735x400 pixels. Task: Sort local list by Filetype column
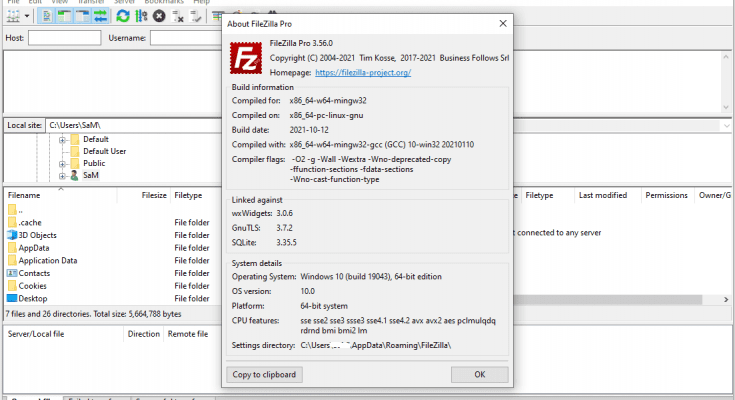coord(188,196)
